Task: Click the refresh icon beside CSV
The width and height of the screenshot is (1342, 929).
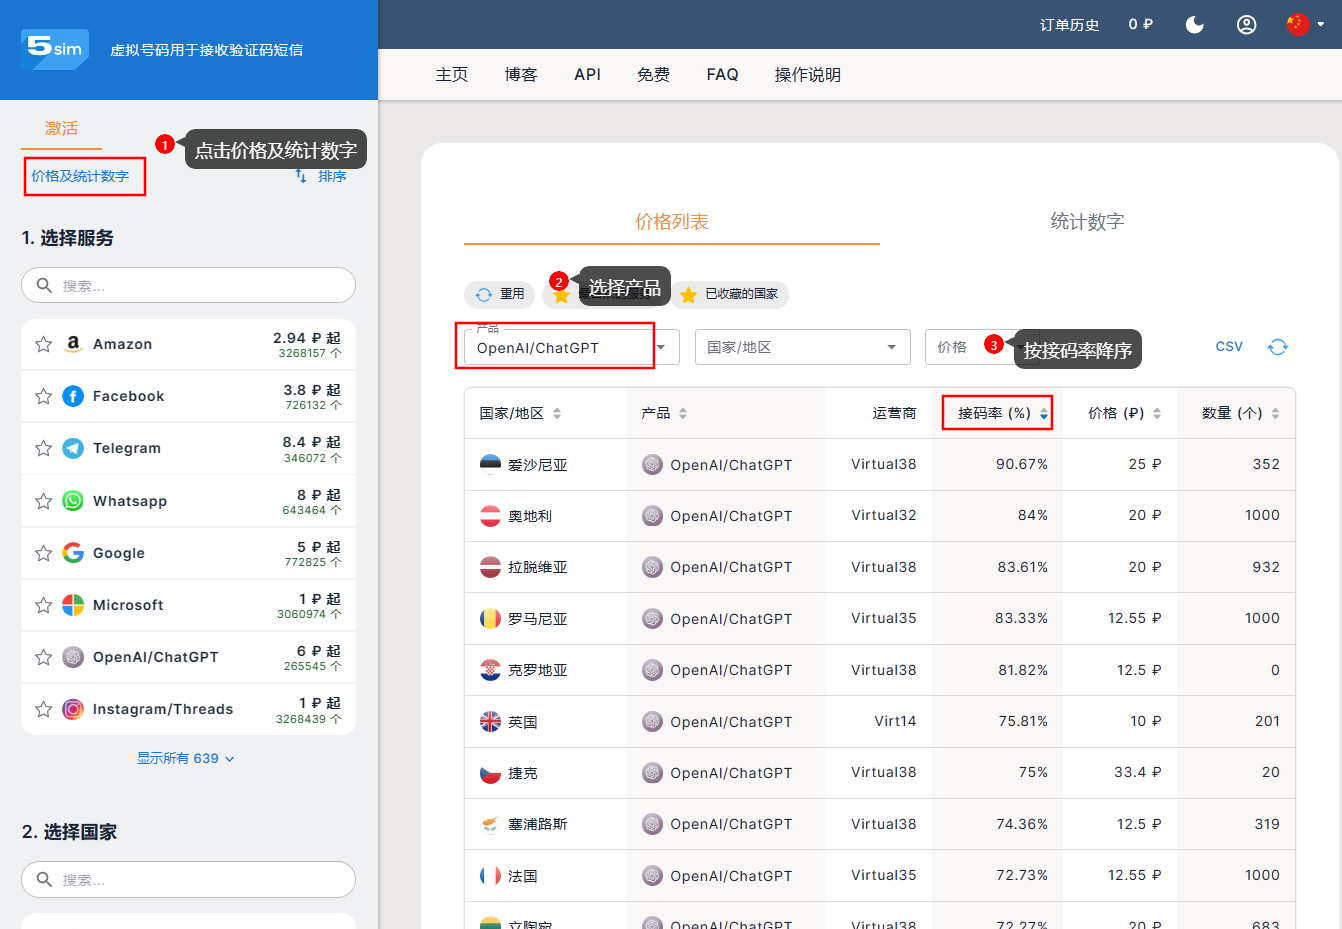Action: pyautogui.click(x=1277, y=347)
